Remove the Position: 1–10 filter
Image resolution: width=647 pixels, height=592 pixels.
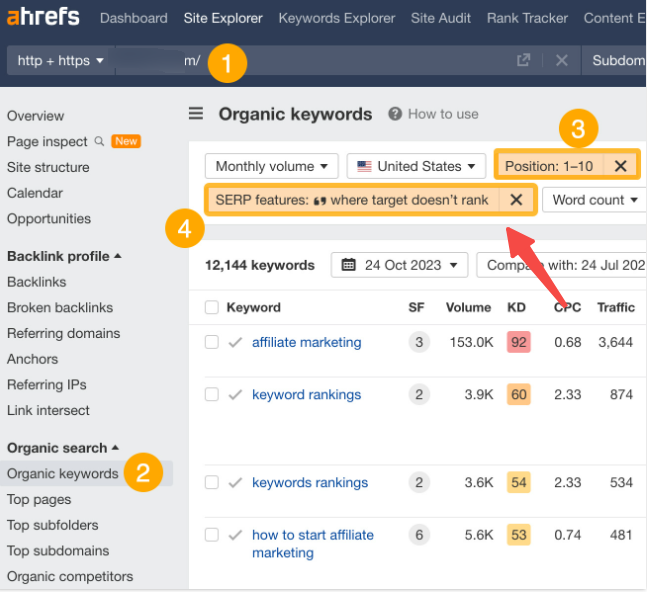(x=621, y=166)
